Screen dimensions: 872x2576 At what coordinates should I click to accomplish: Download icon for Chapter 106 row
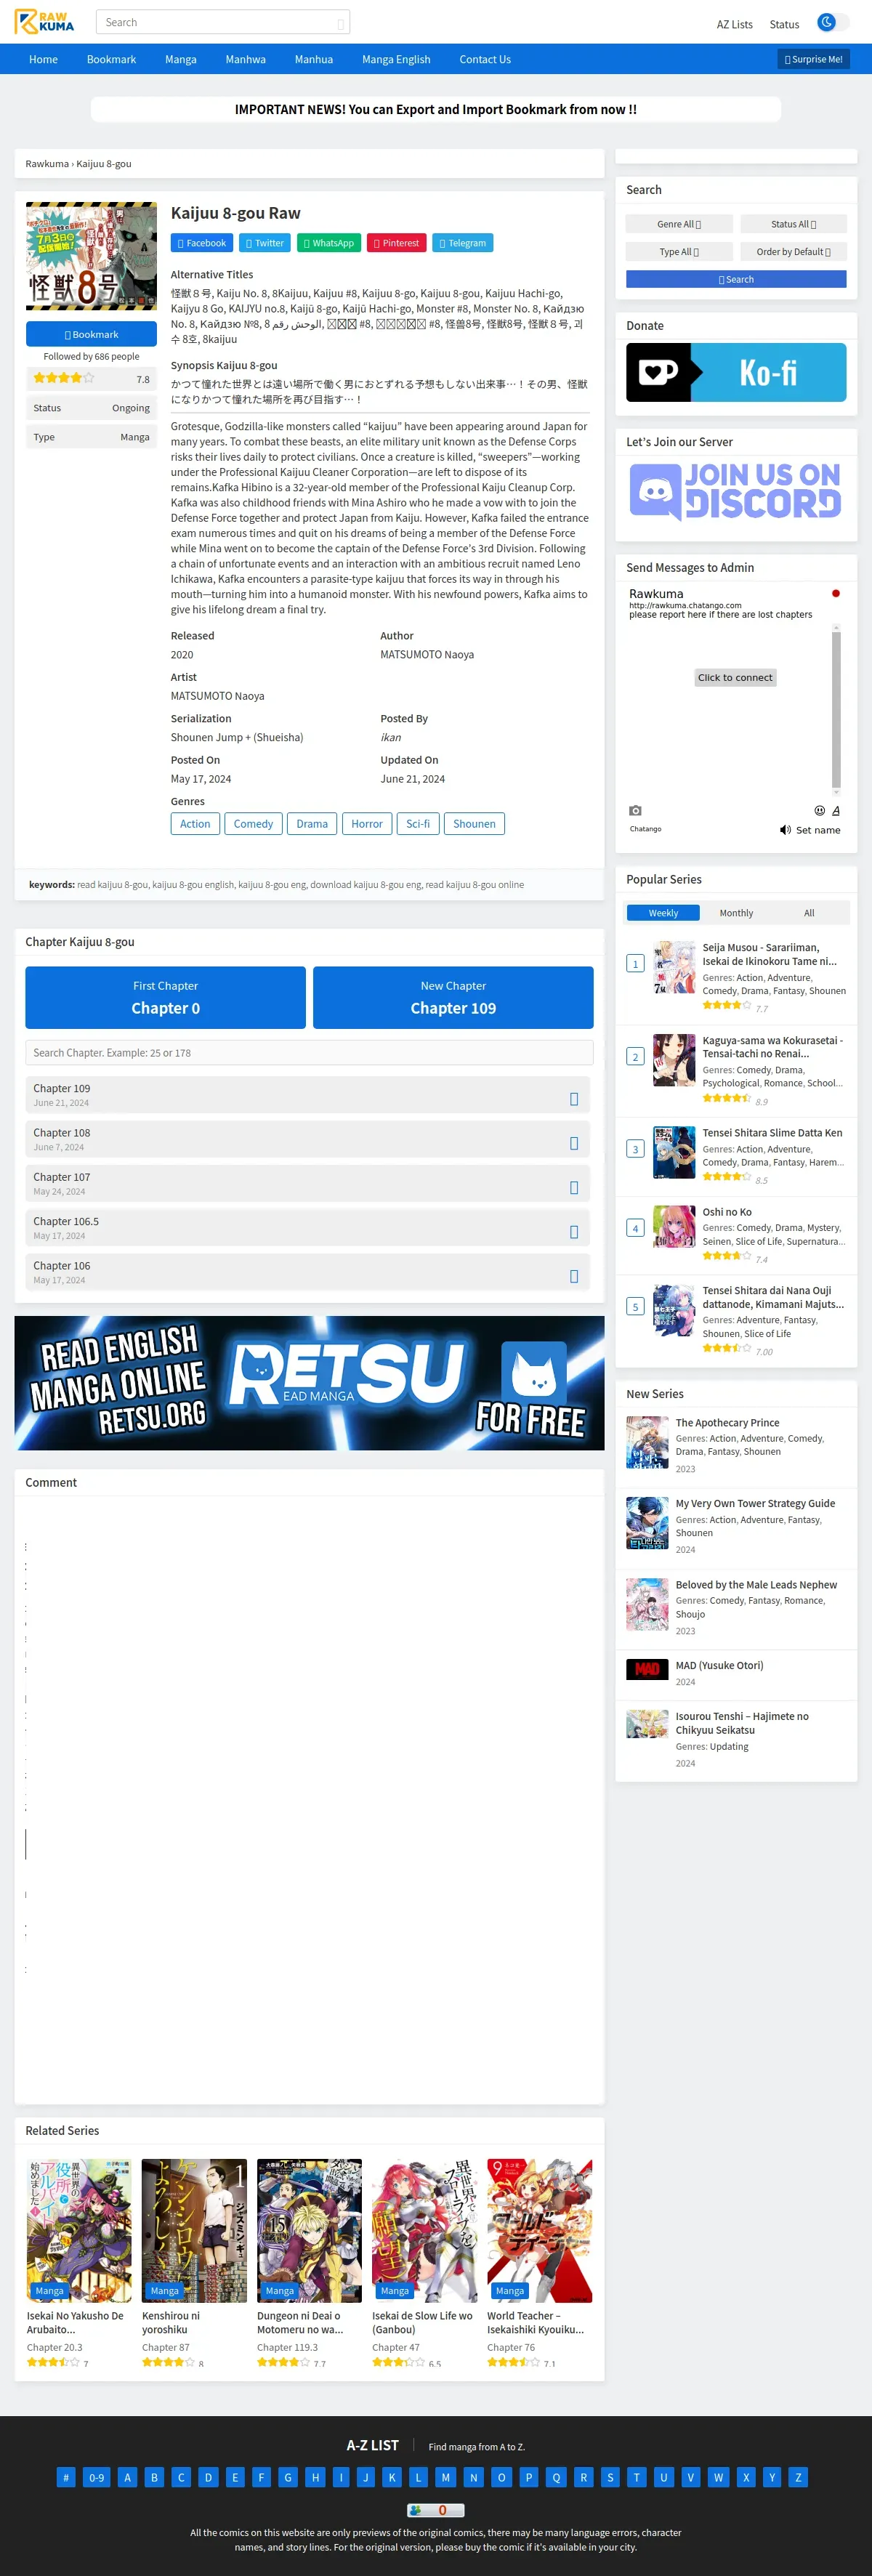574,1276
